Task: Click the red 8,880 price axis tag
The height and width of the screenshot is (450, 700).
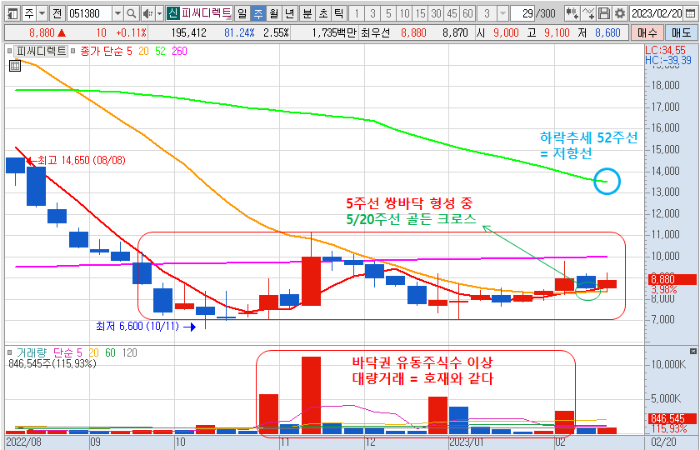Action: pos(671,279)
